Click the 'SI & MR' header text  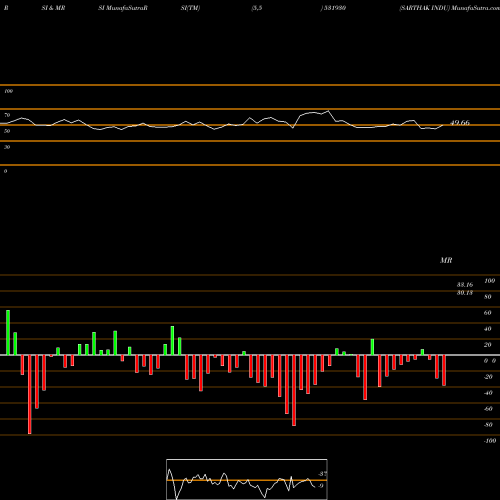[53, 8]
